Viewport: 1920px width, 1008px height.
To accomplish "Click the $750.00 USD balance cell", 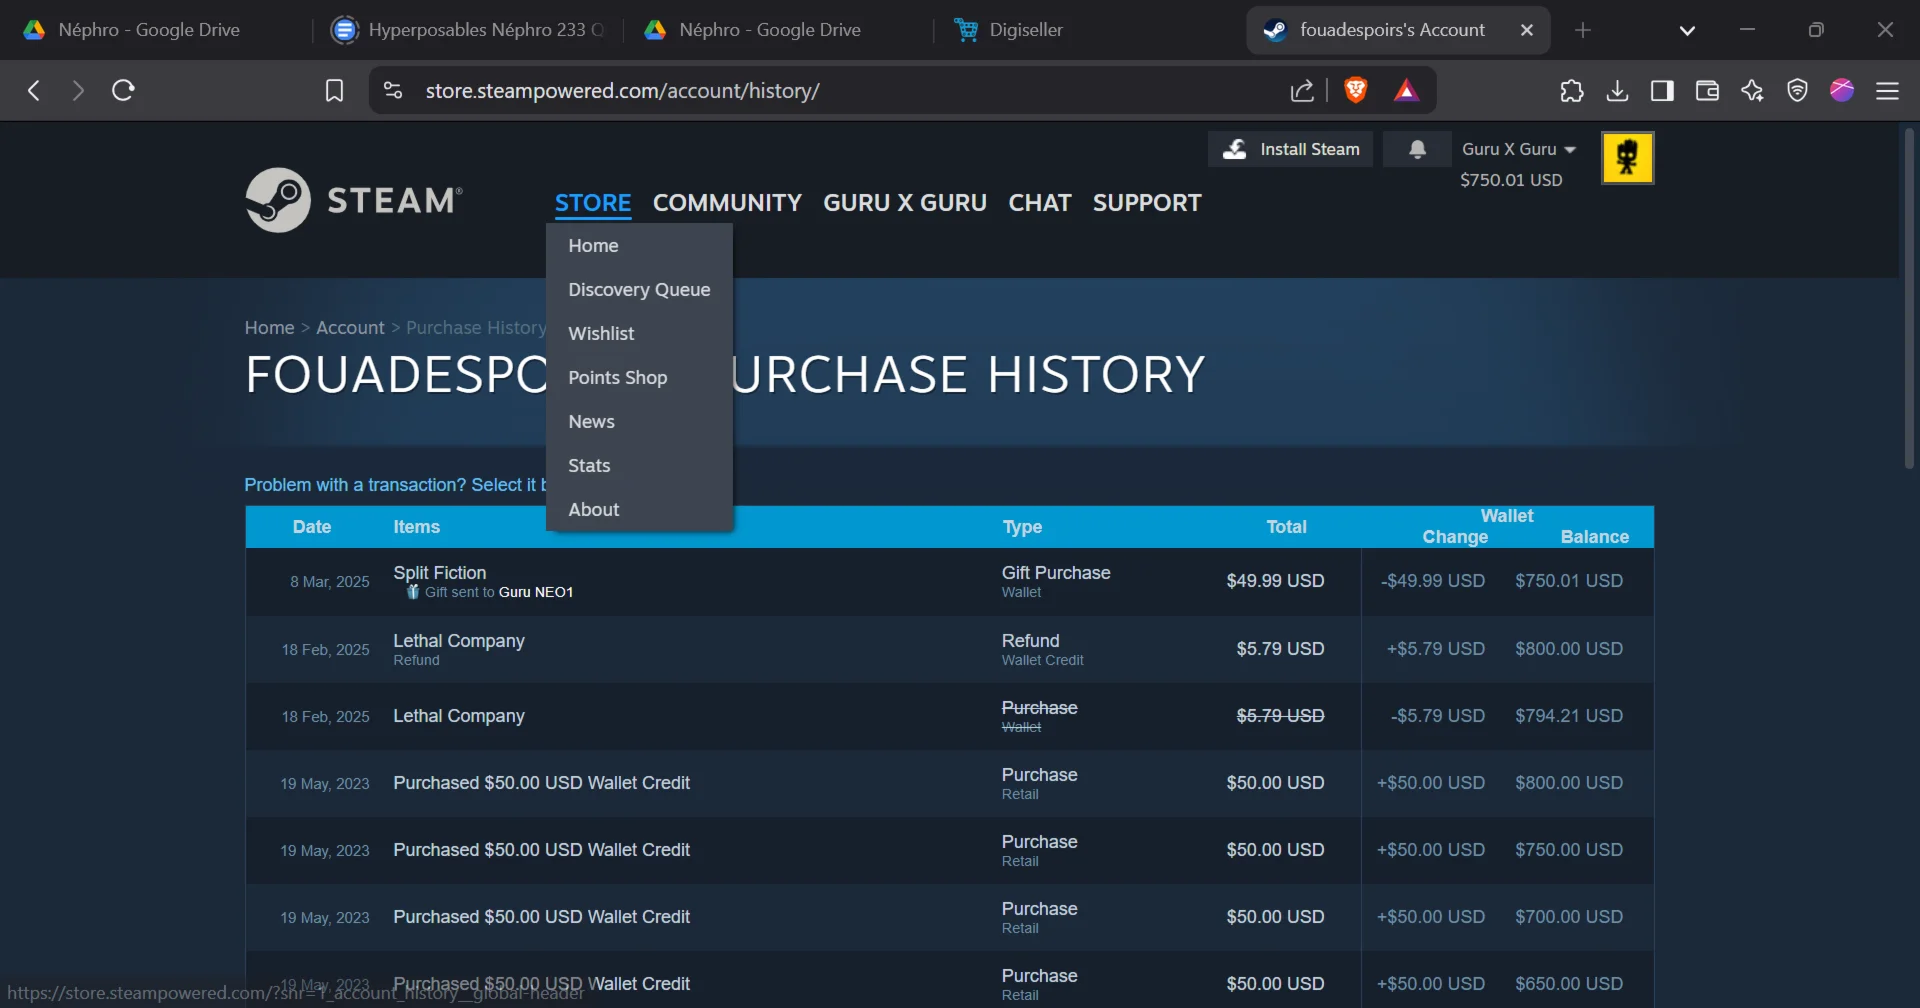I will (x=1568, y=850).
